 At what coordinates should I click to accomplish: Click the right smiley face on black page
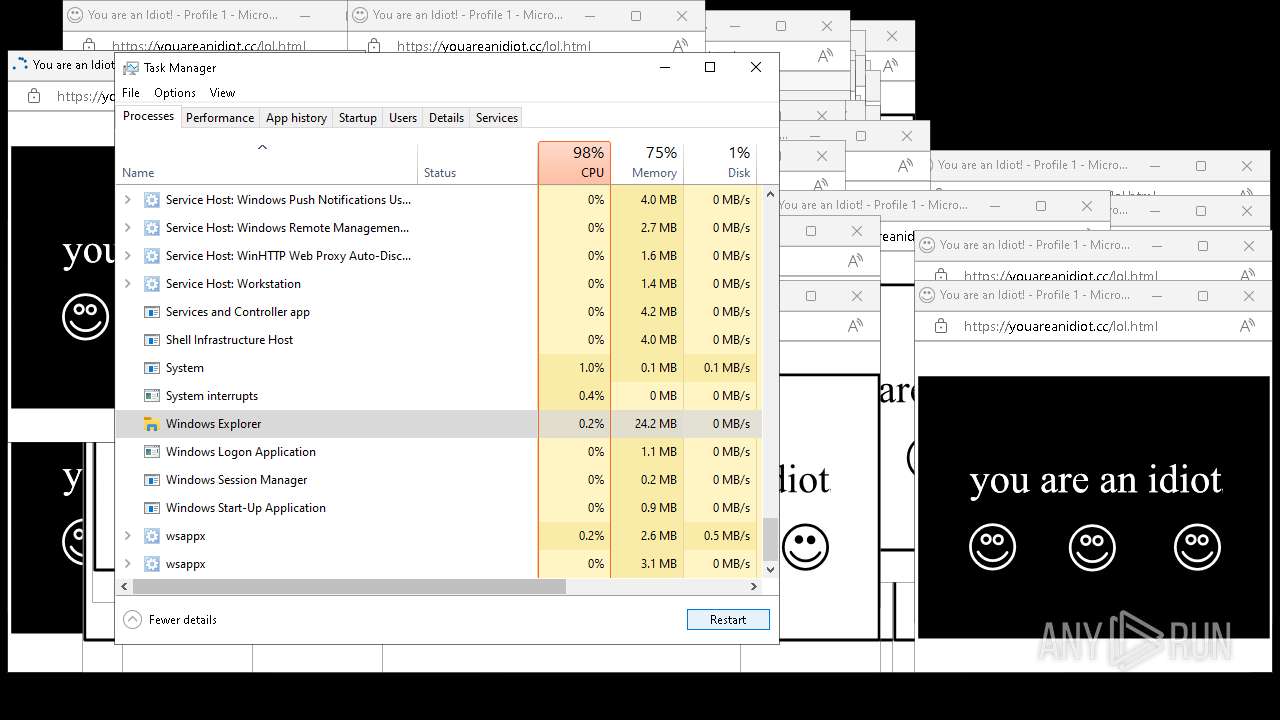(1197, 547)
